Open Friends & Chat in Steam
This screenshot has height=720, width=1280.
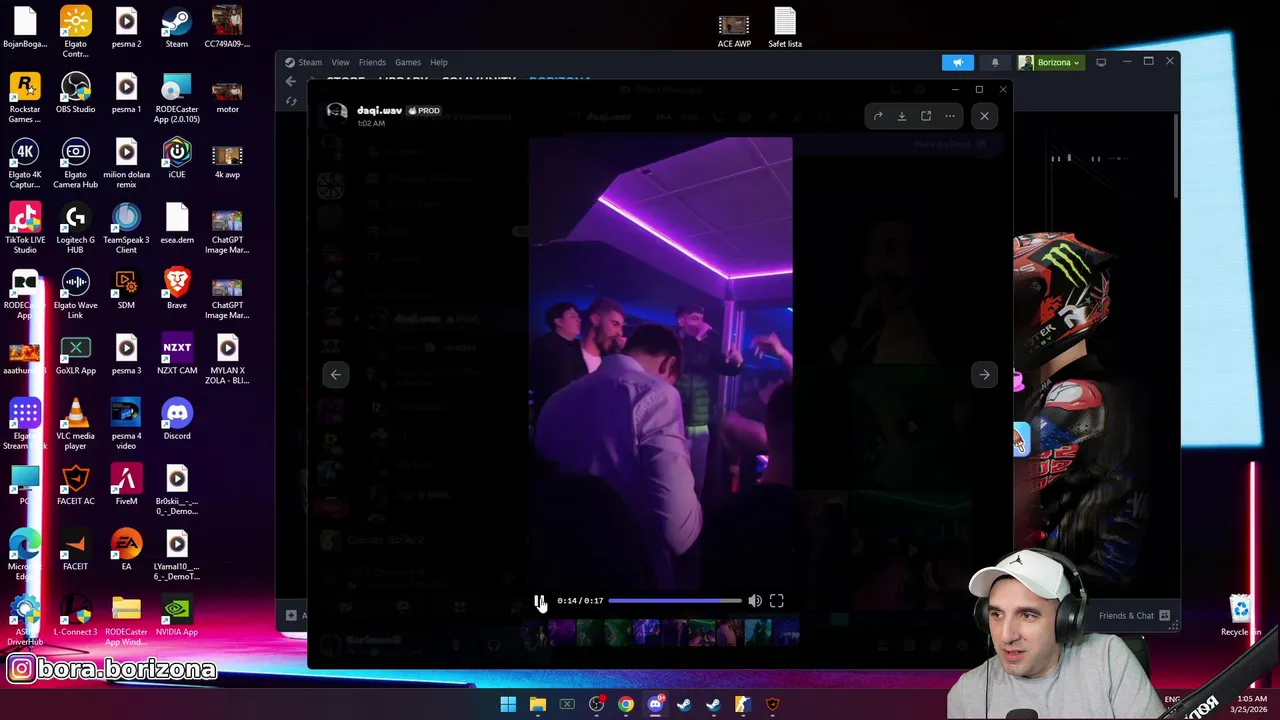tap(1134, 616)
